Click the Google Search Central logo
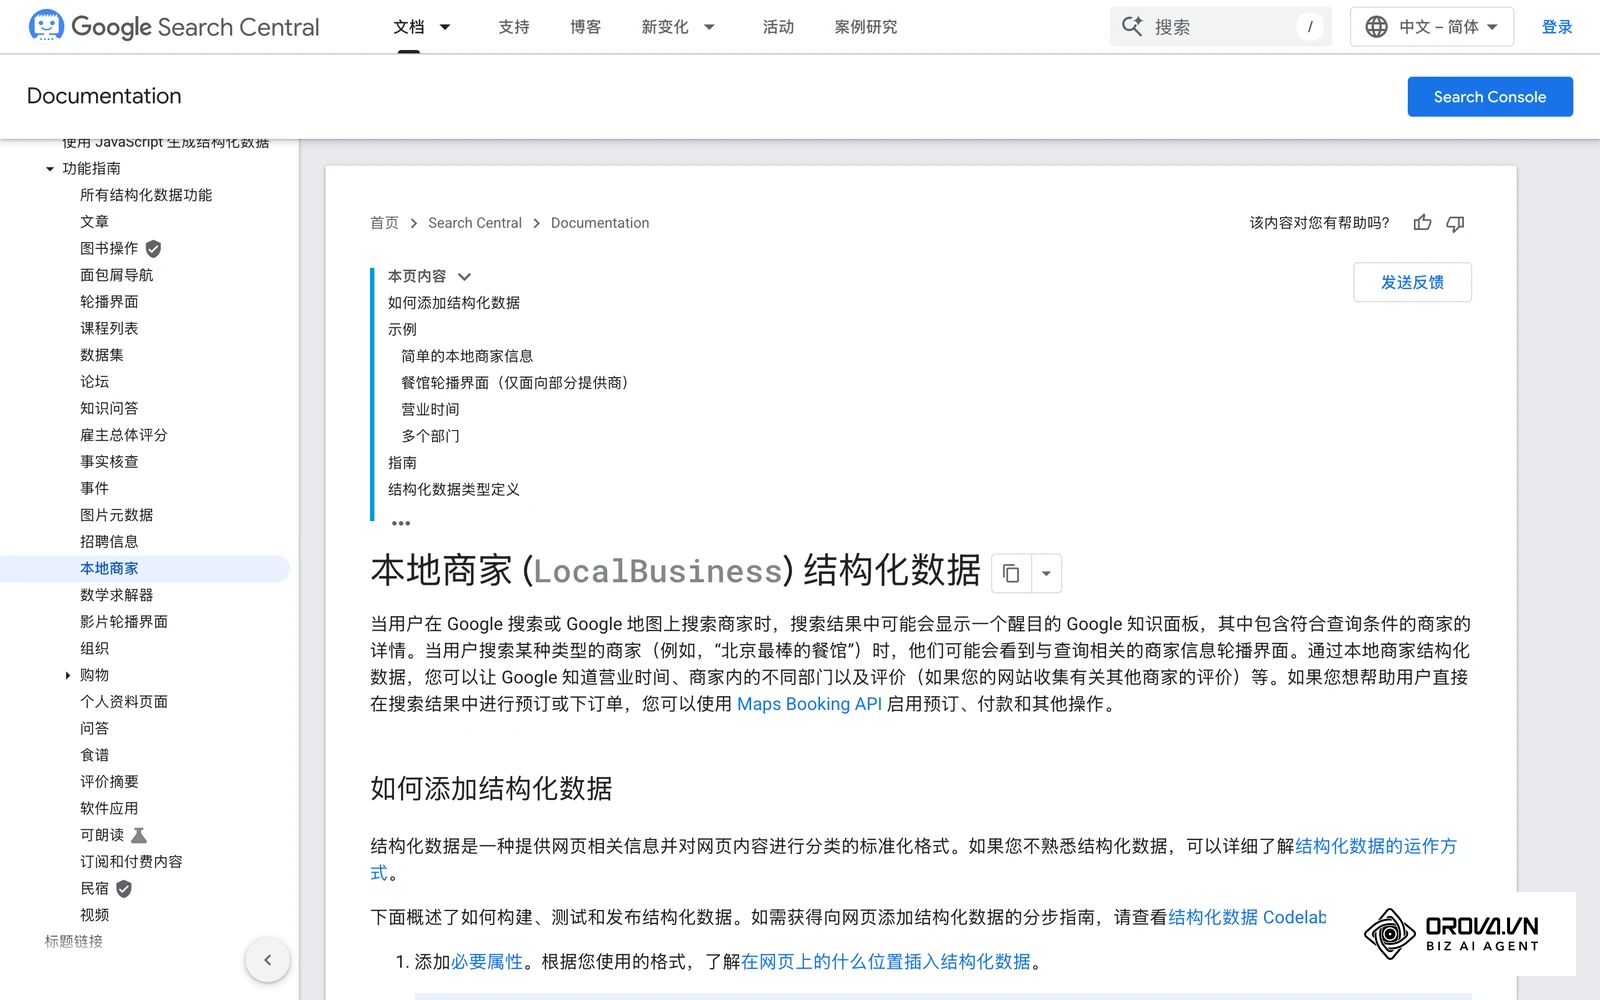This screenshot has height=1000, width=1600. click(x=174, y=26)
